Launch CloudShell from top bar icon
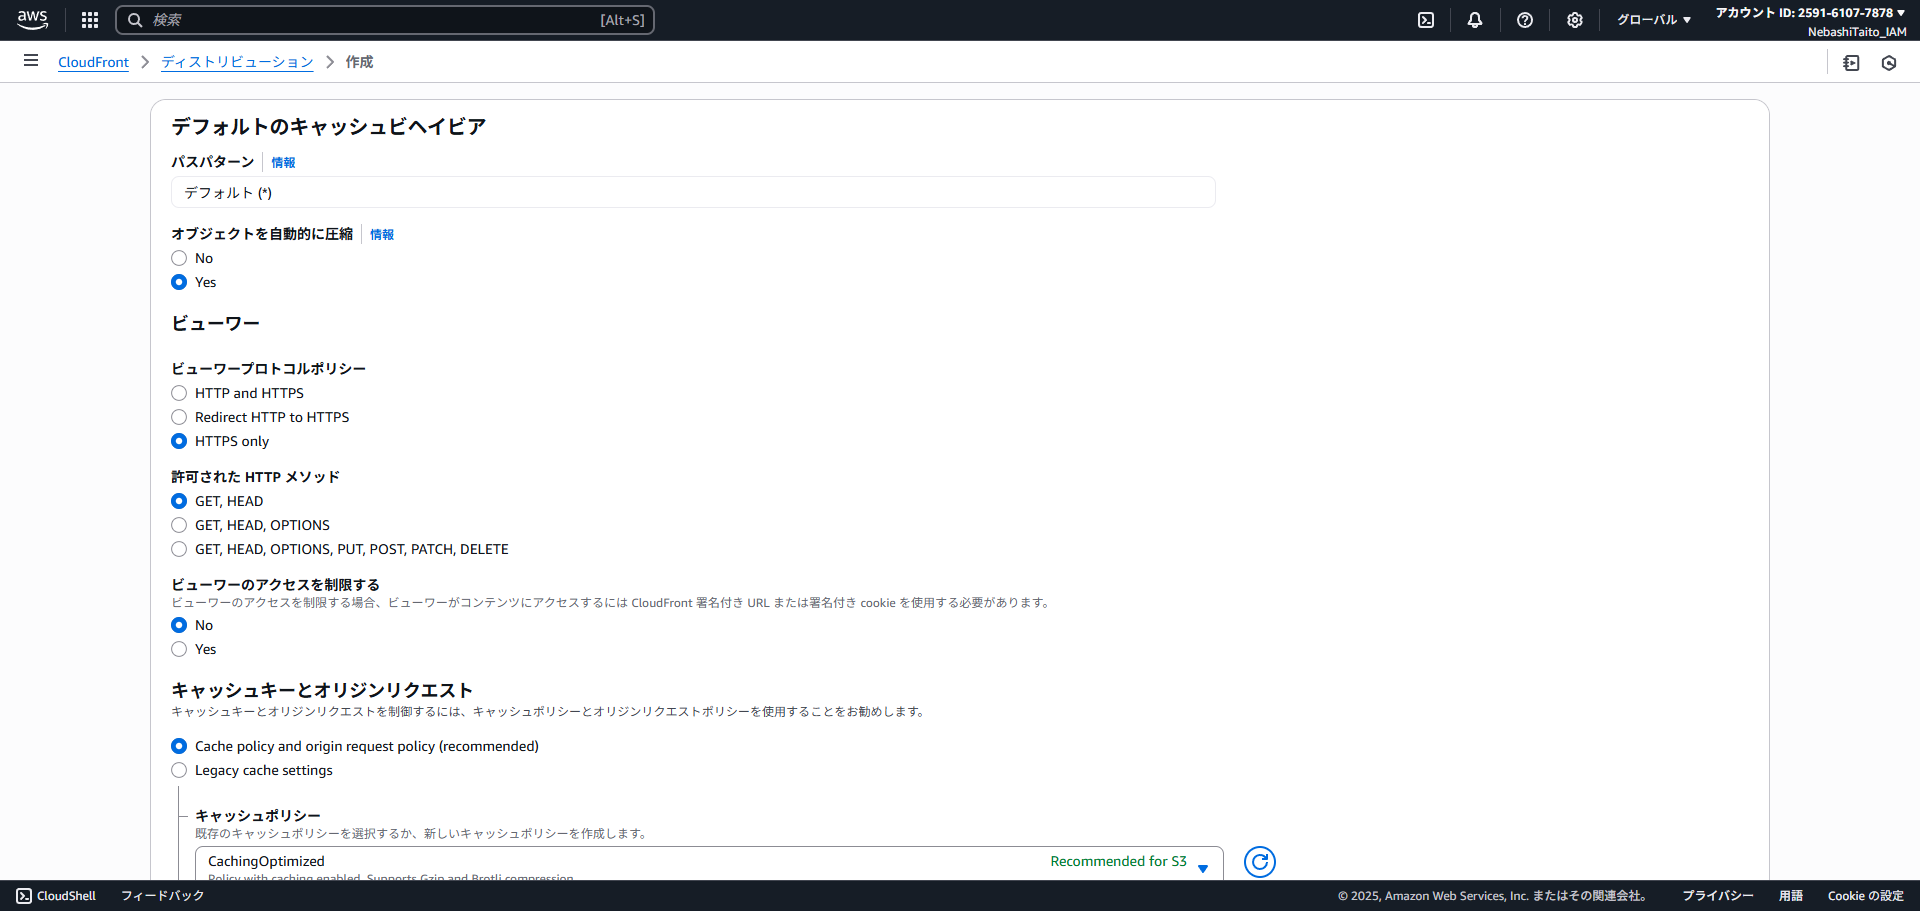Screen dimensions: 1920x911 (x=1426, y=20)
